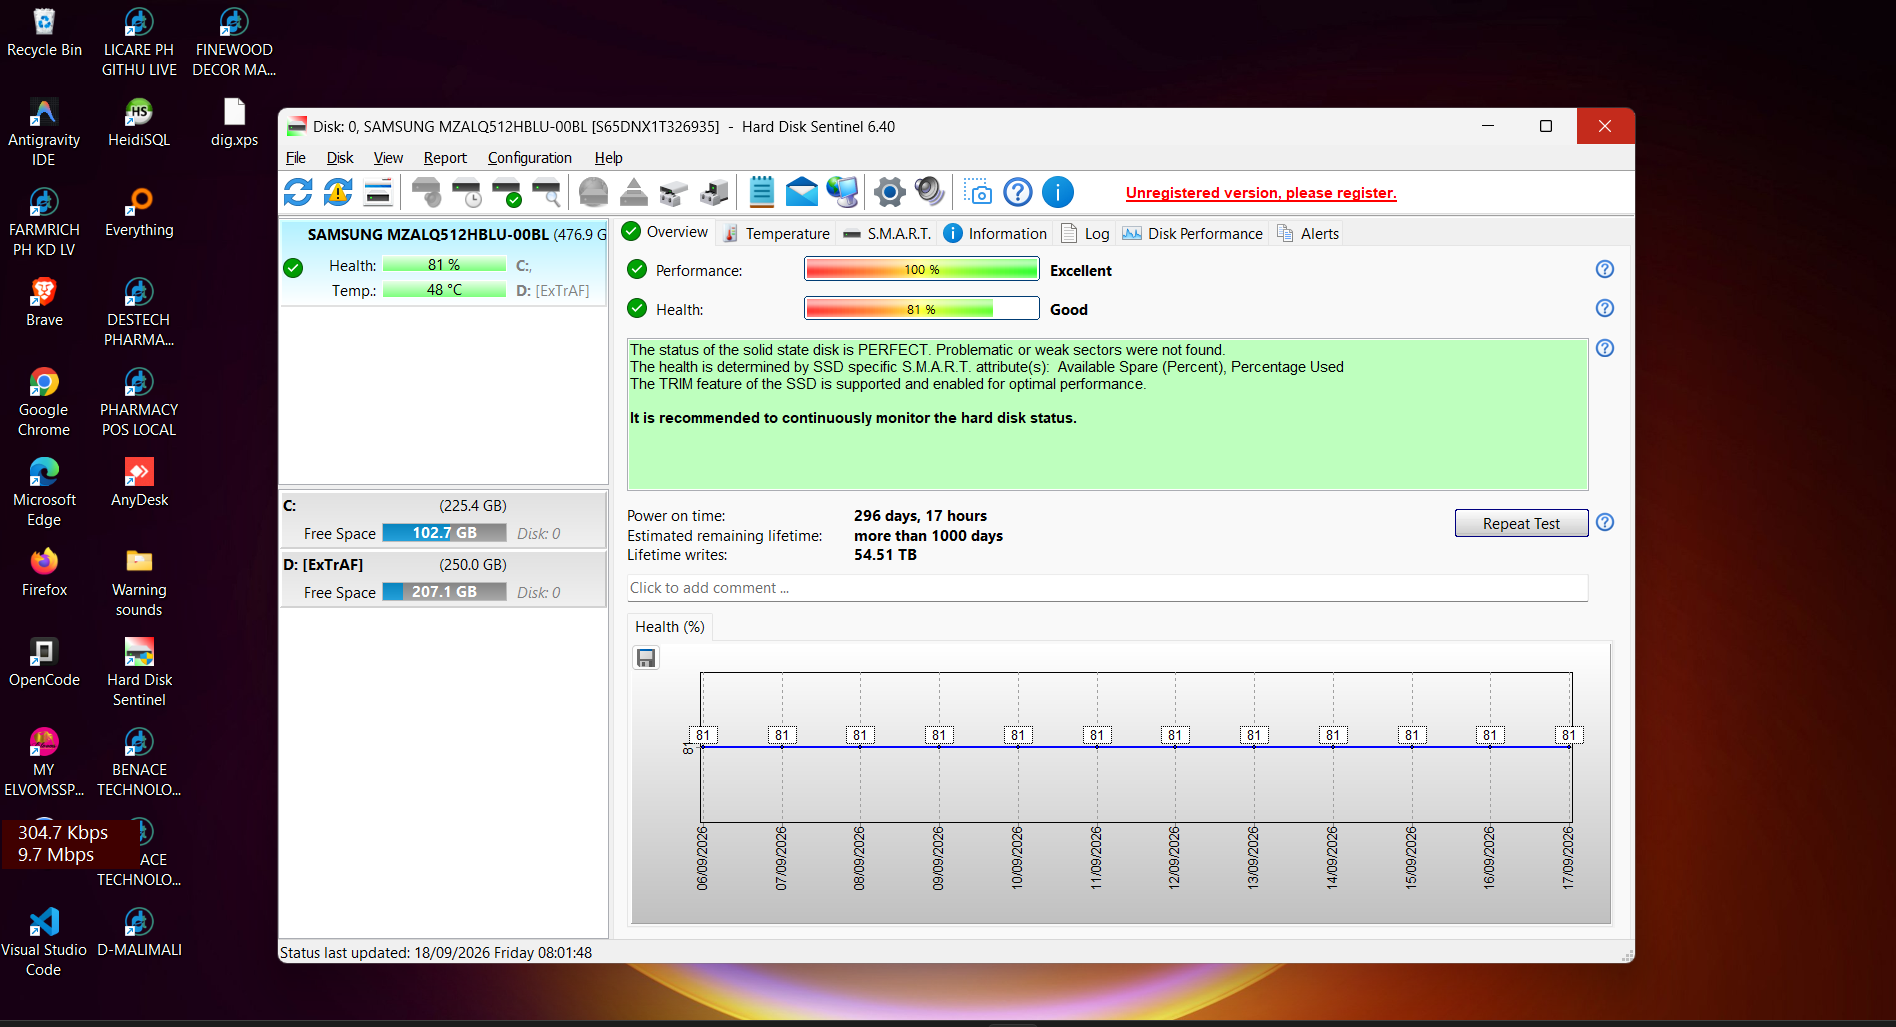This screenshot has width=1896, height=1027.
Task: Click the C: 102.7 GB free space bar
Action: coord(445,533)
